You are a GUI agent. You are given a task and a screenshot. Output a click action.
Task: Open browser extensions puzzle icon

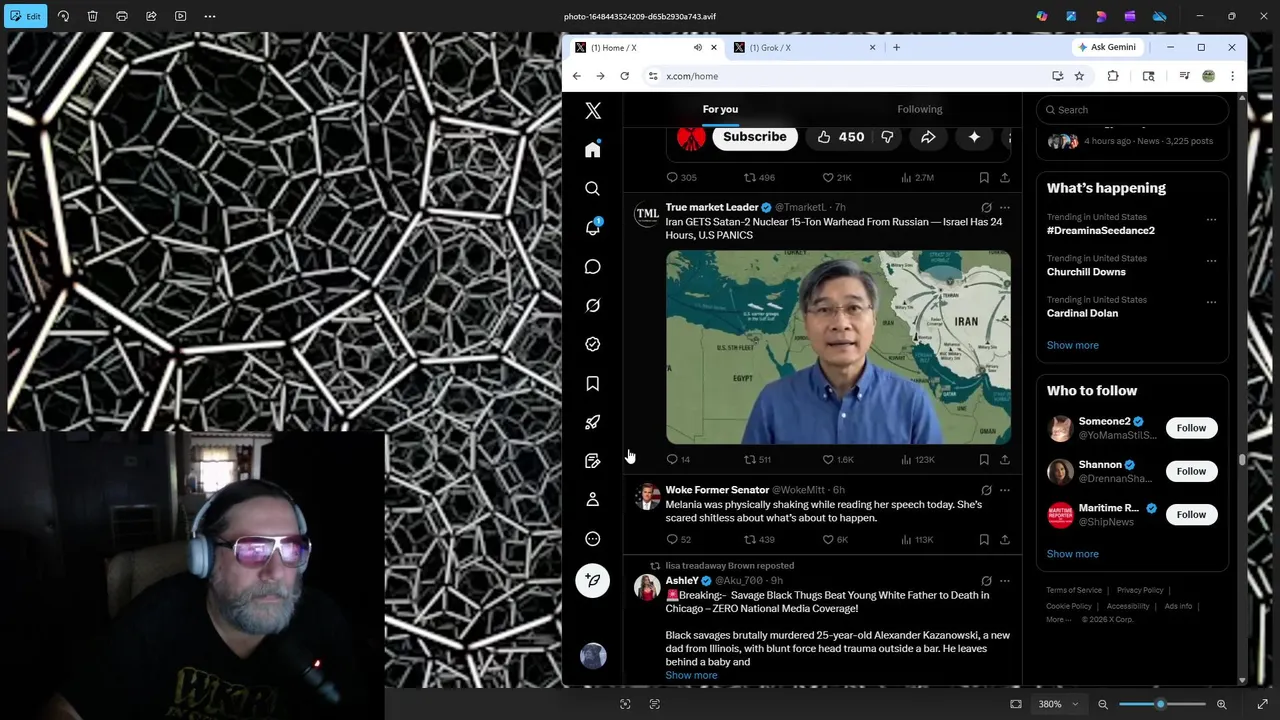tap(1112, 76)
